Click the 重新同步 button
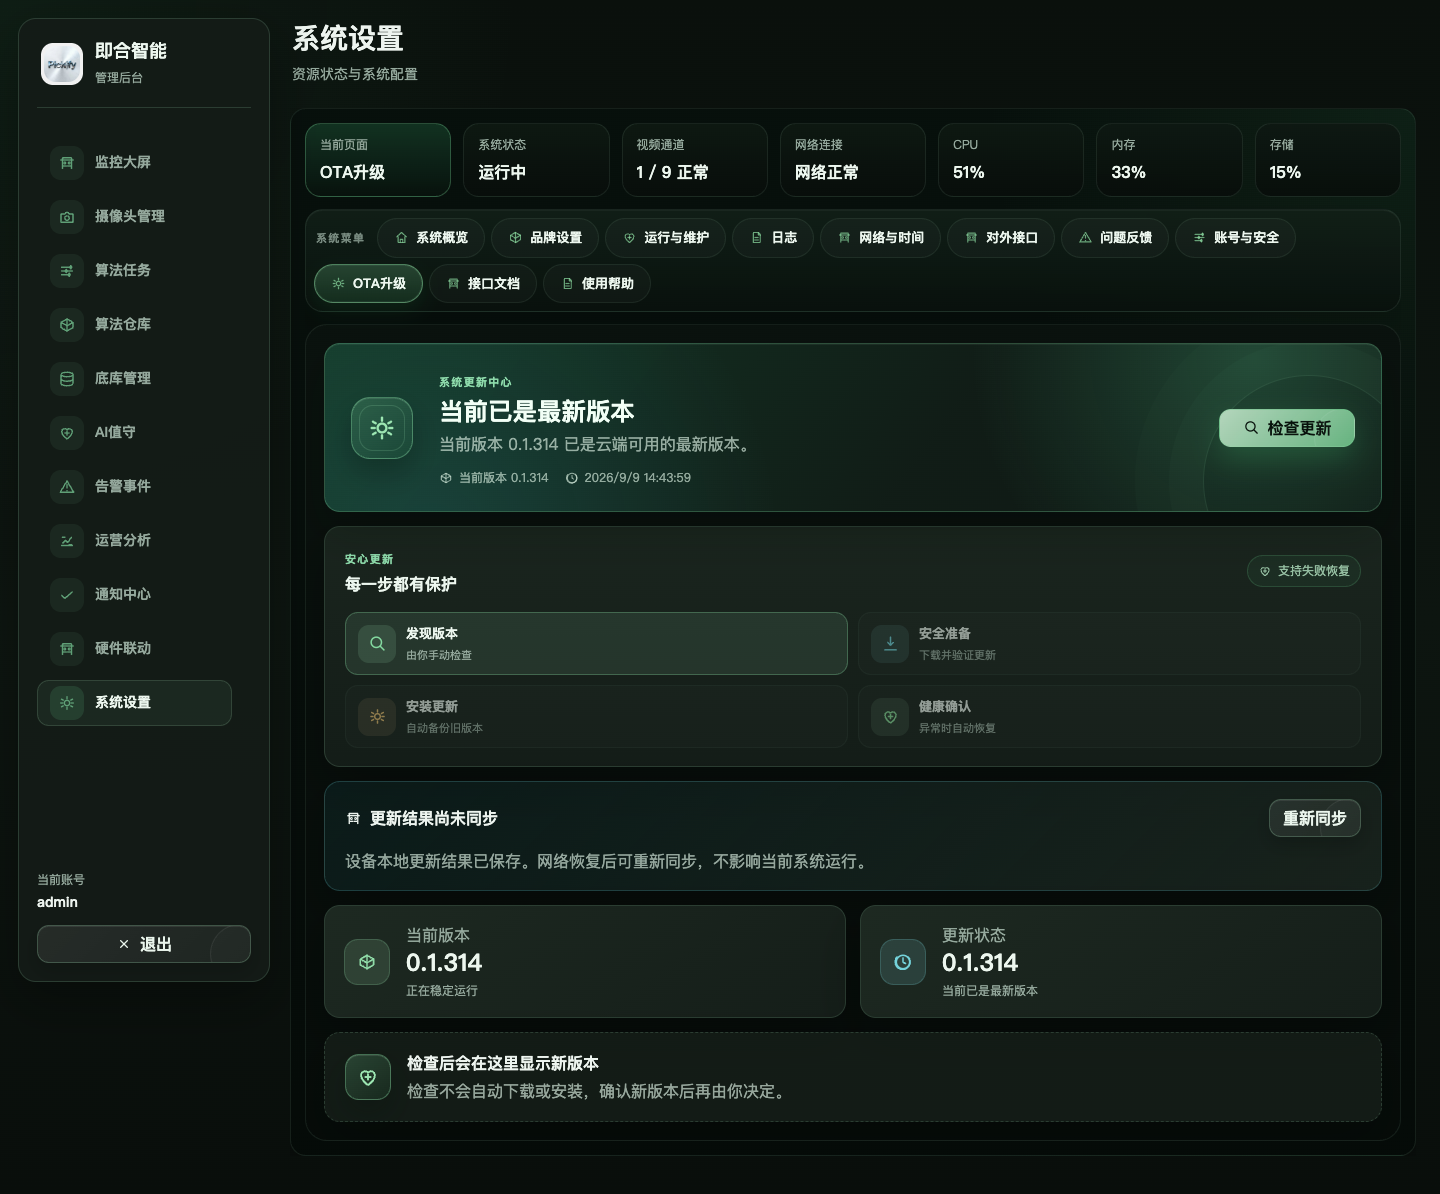 click(x=1315, y=818)
